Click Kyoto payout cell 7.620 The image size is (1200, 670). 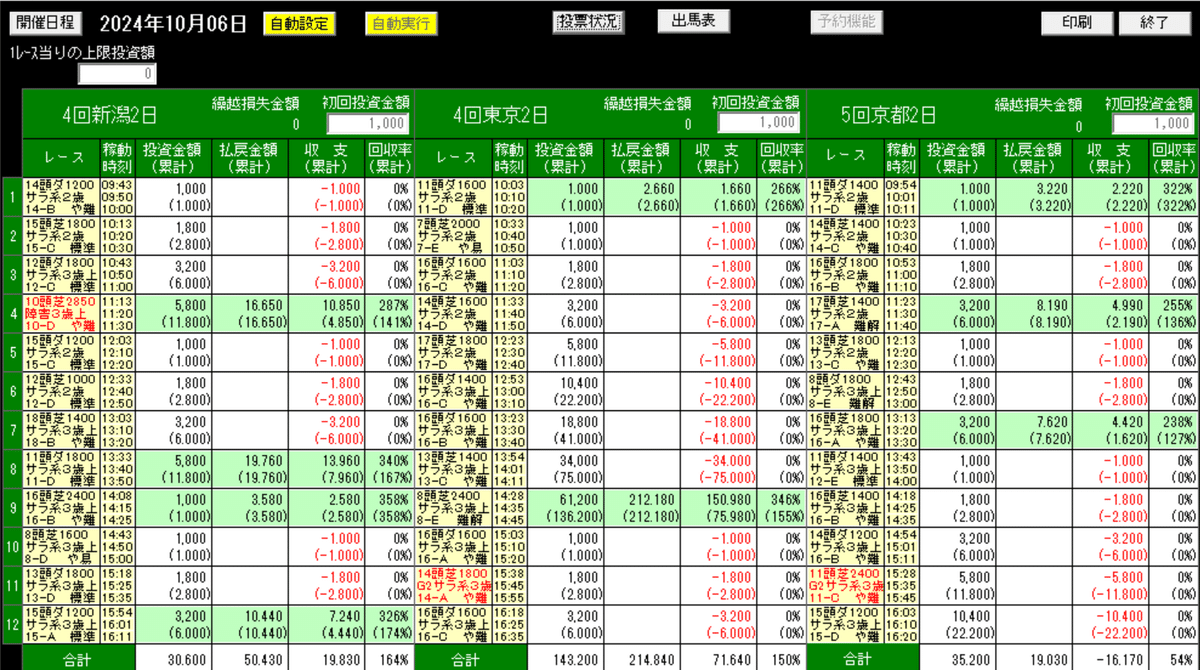point(1034,430)
